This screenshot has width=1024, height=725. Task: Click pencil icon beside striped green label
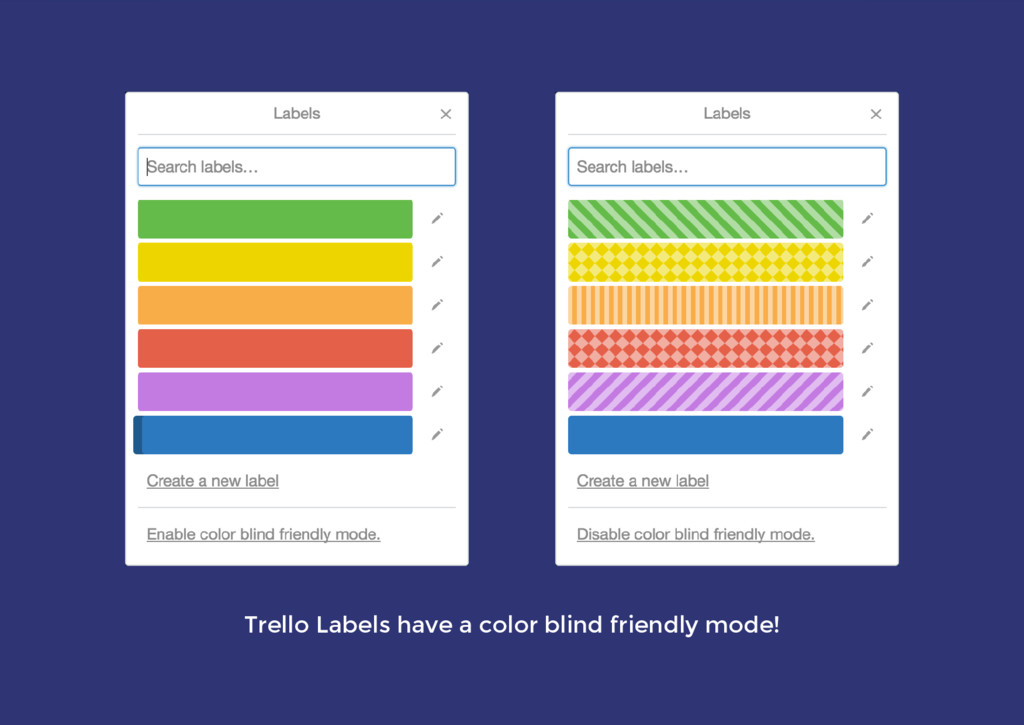pos(867,218)
